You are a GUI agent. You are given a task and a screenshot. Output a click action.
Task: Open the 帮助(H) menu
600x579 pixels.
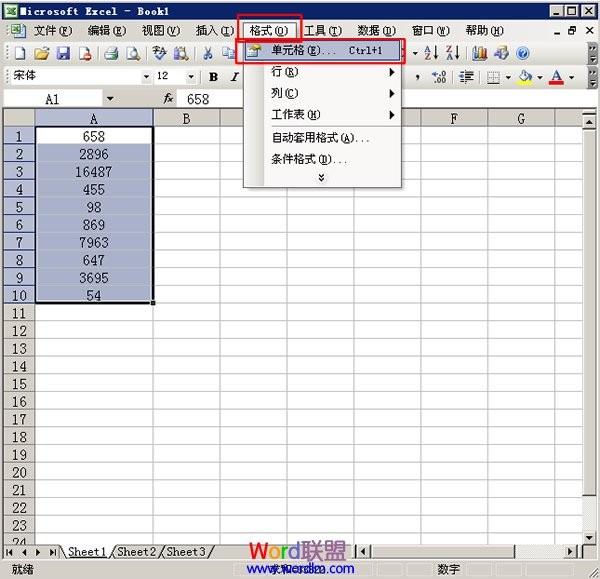tap(484, 31)
